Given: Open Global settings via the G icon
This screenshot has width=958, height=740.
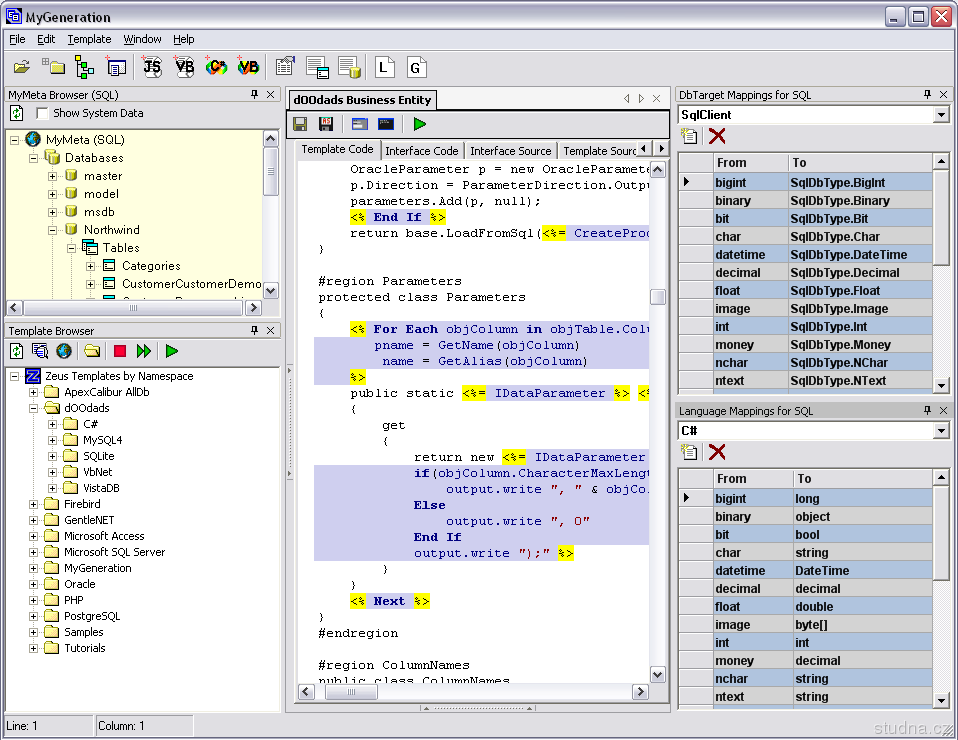Looking at the screenshot, I should coord(416,67).
